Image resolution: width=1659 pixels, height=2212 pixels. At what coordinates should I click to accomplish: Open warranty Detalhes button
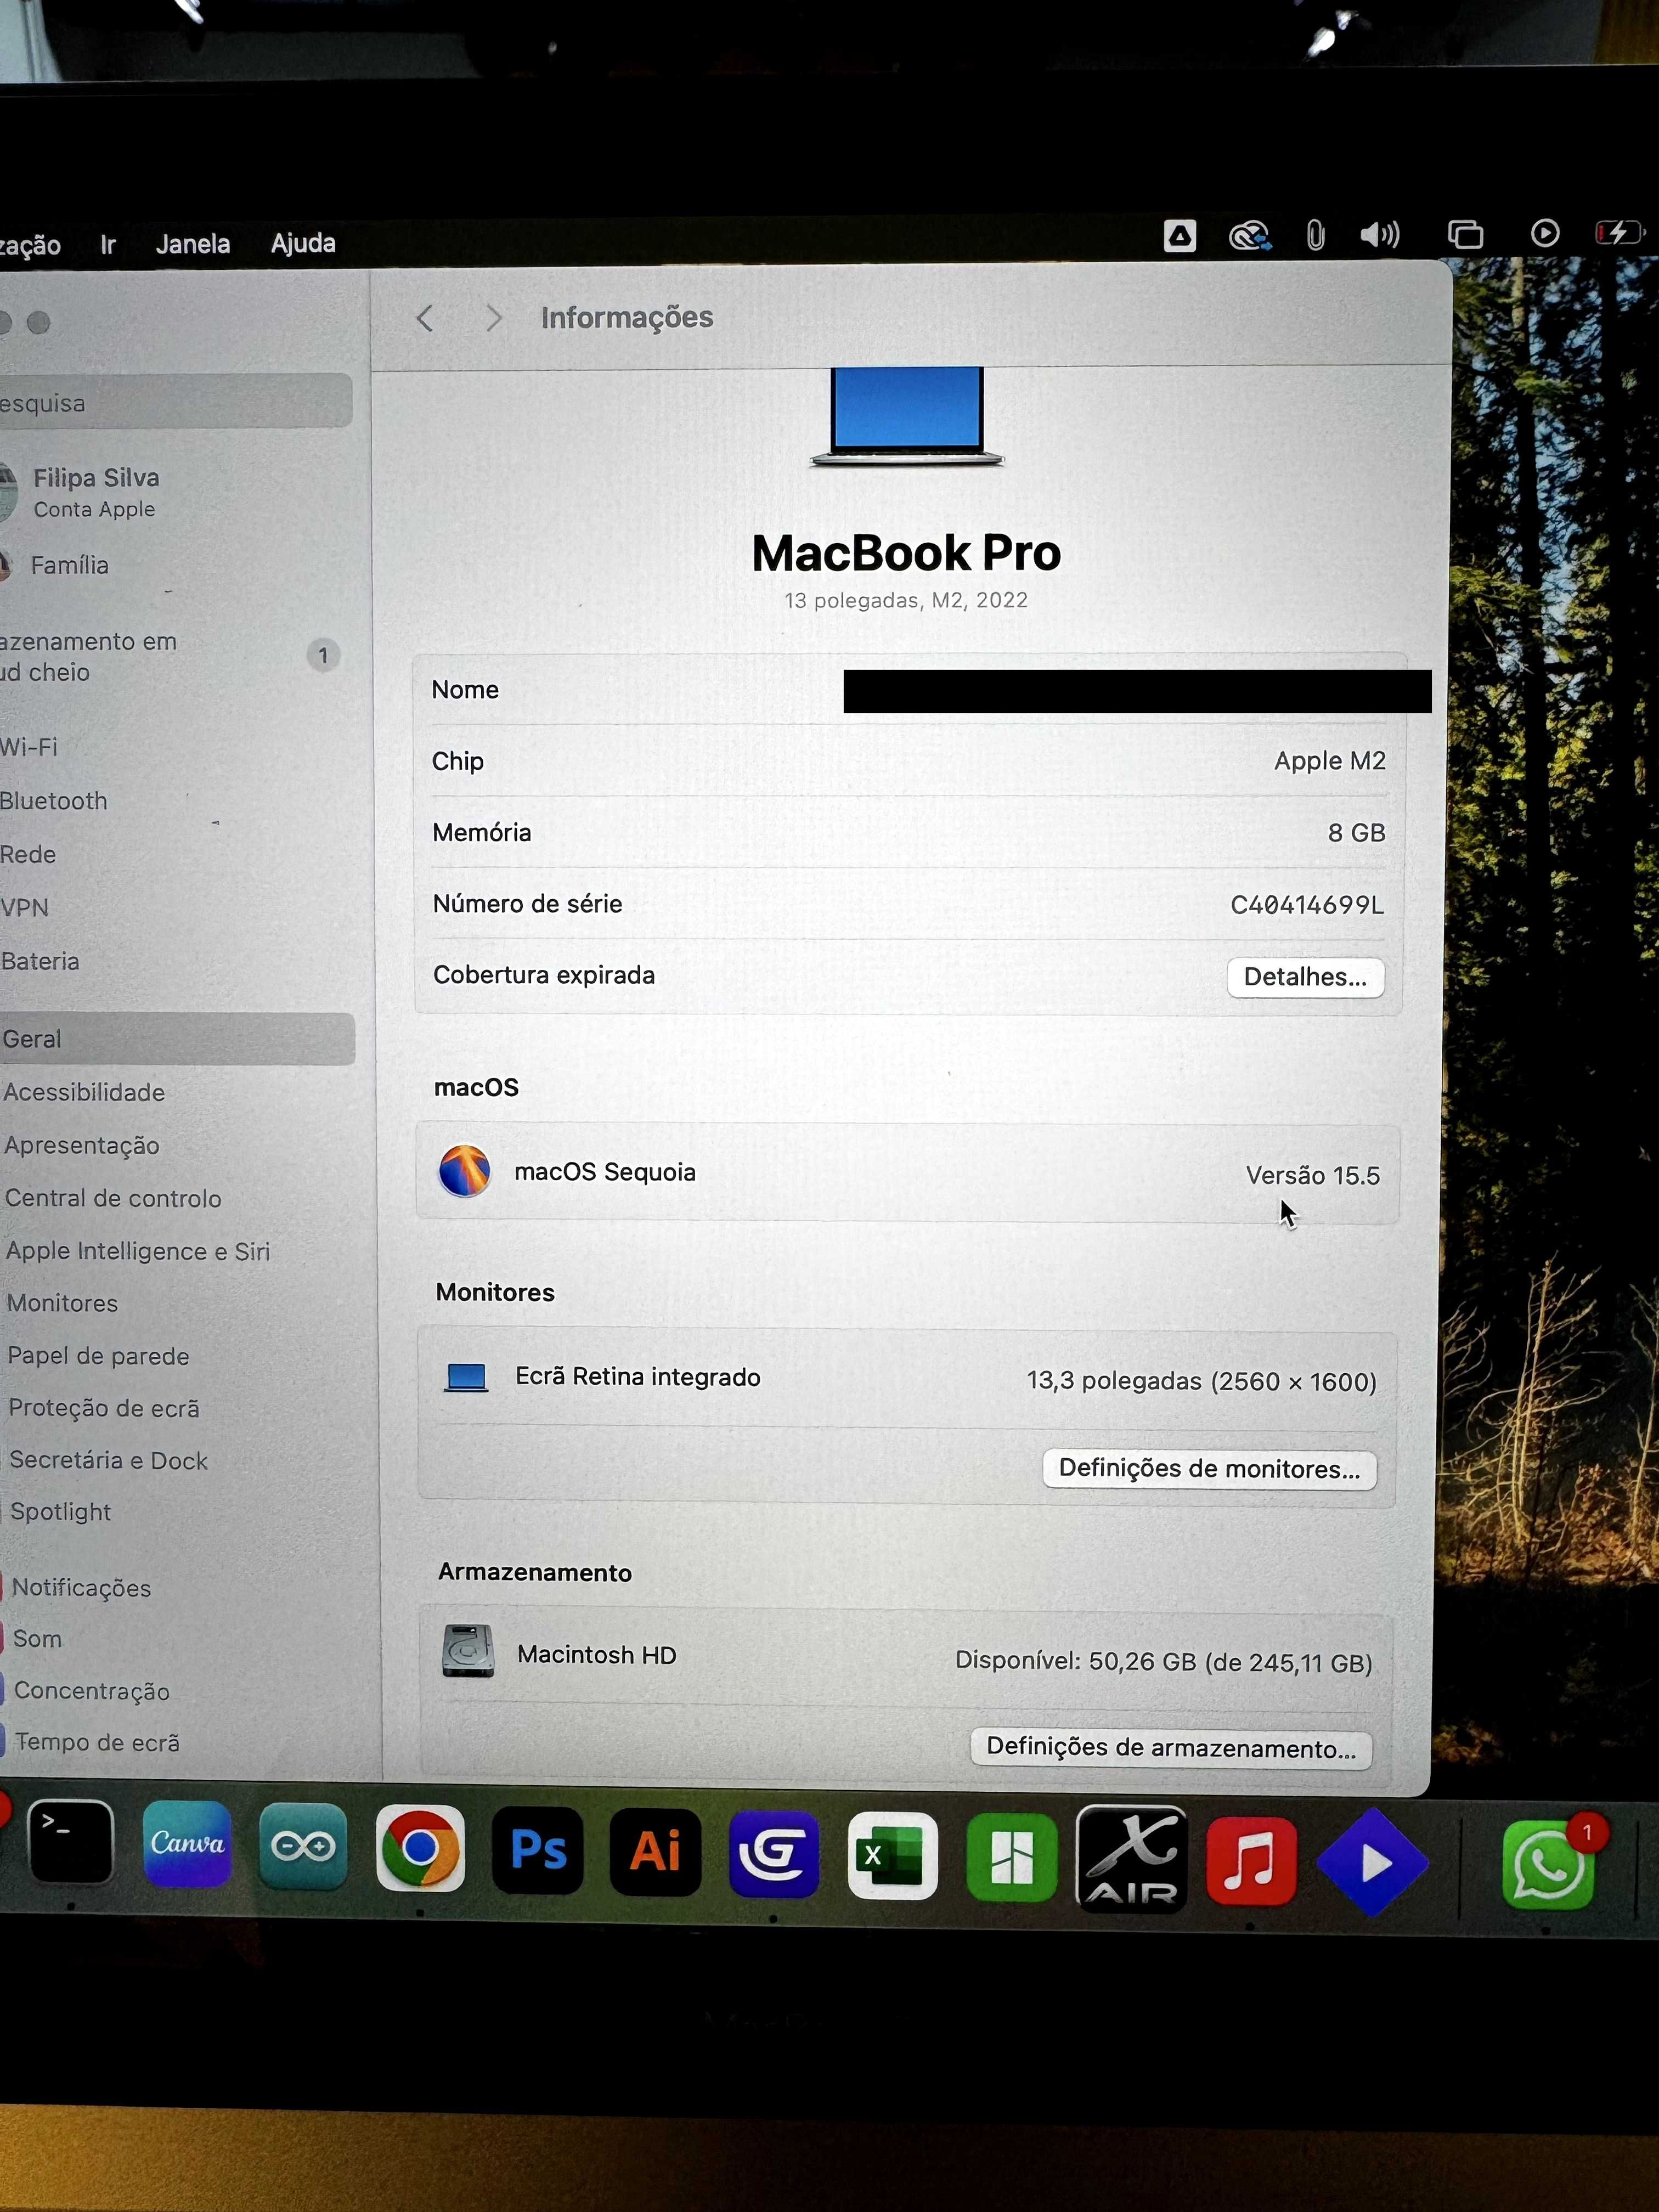tap(1305, 977)
